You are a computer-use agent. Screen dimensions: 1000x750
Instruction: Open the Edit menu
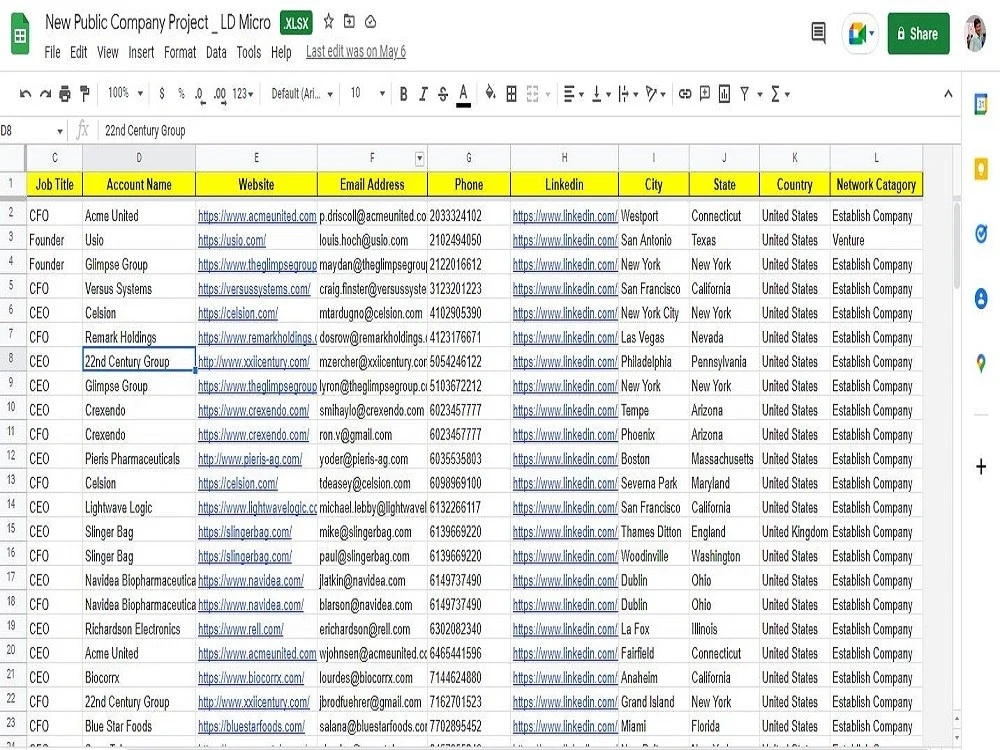click(x=78, y=52)
